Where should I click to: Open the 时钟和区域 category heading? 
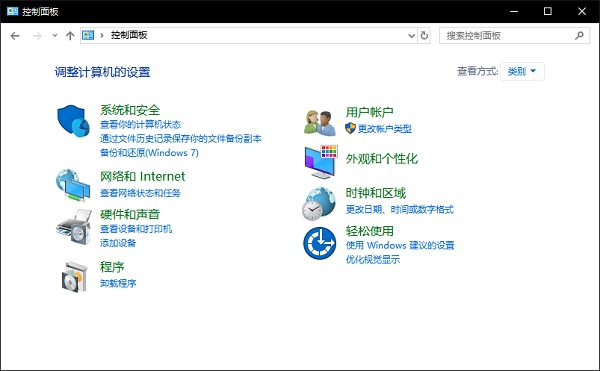click(376, 193)
